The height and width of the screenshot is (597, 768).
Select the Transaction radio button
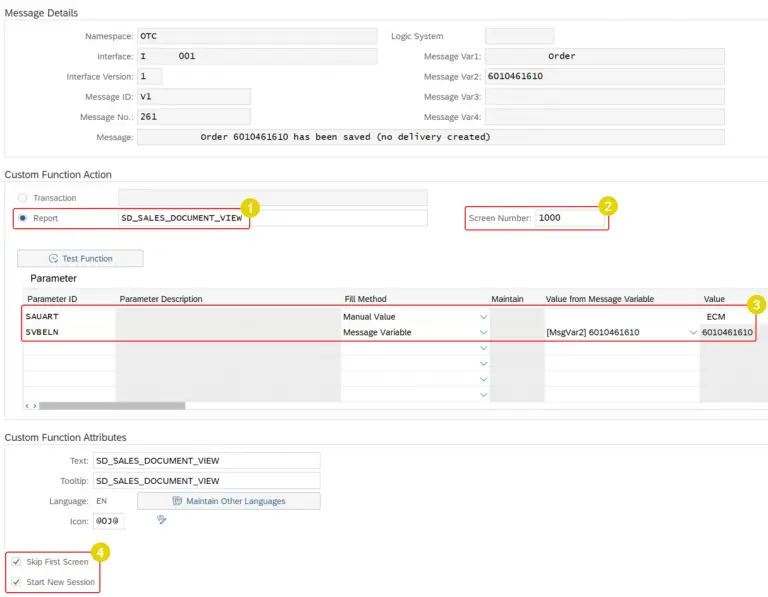coord(23,198)
